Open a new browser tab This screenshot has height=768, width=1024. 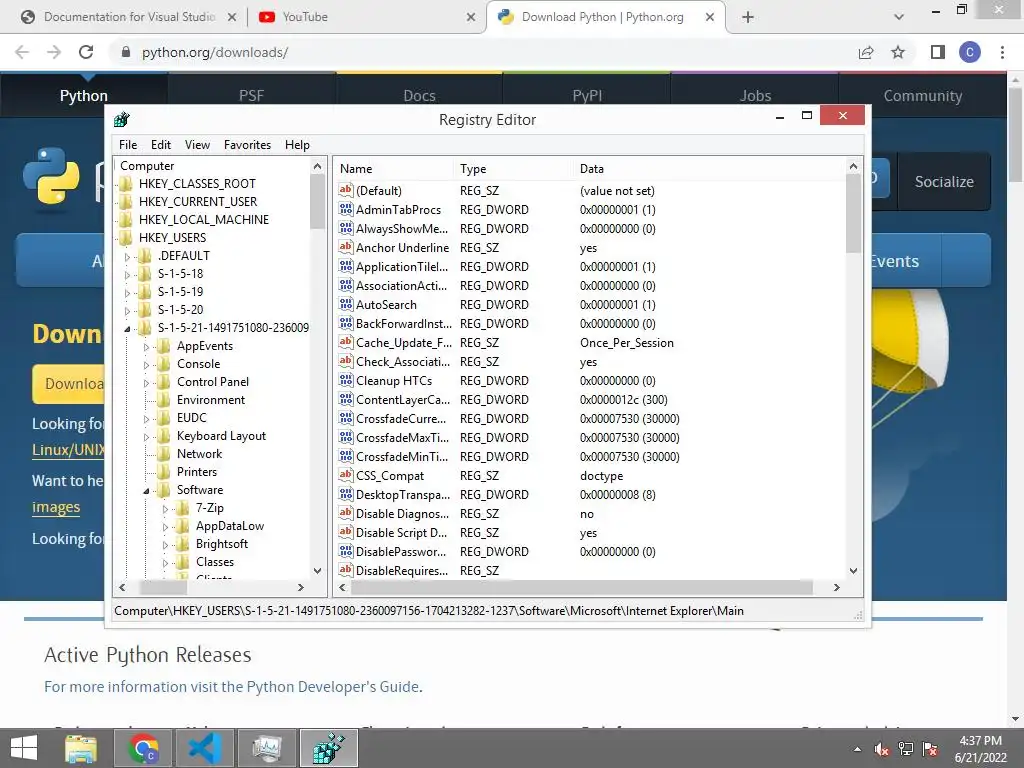pyautogui.click(x=748, y=17)
